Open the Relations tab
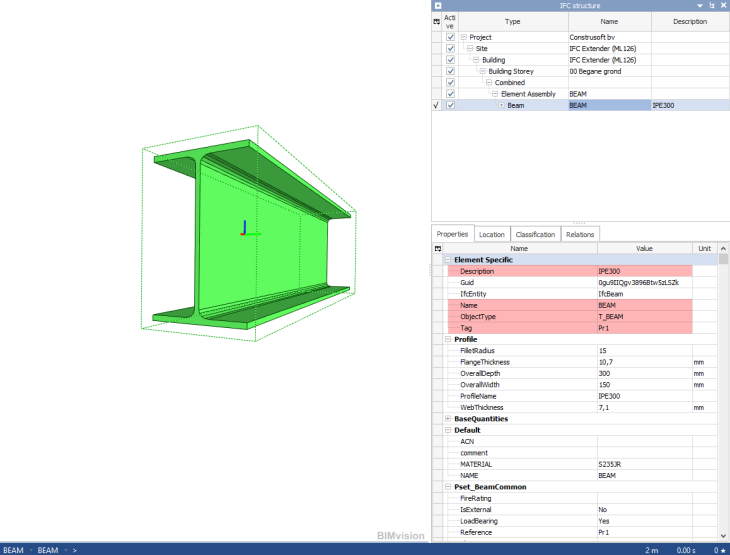 pyautogui.click(x=580, y=235)
